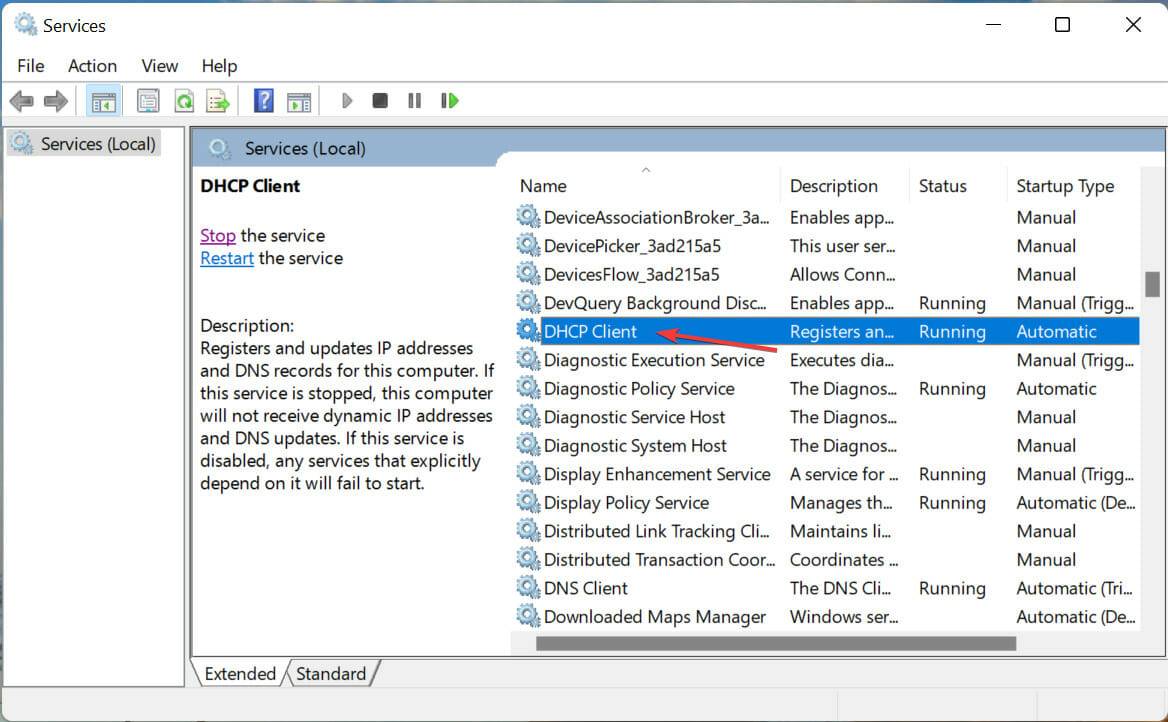The height and width of the screenshot is (722, 1168).
Task: Click the gear icon beside DNS Client
Action: point(528,587)
